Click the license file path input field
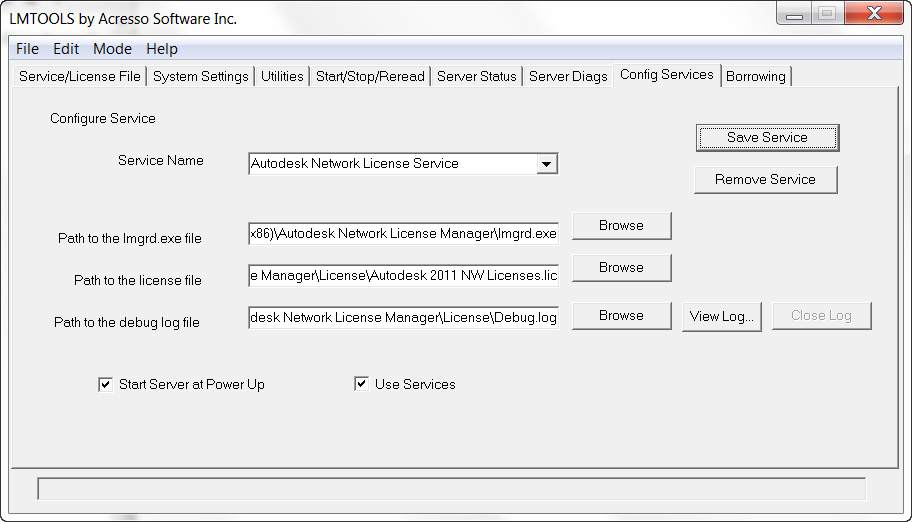Screen dimensions: 912x522 pyautogui.click(x=403, y=276)
